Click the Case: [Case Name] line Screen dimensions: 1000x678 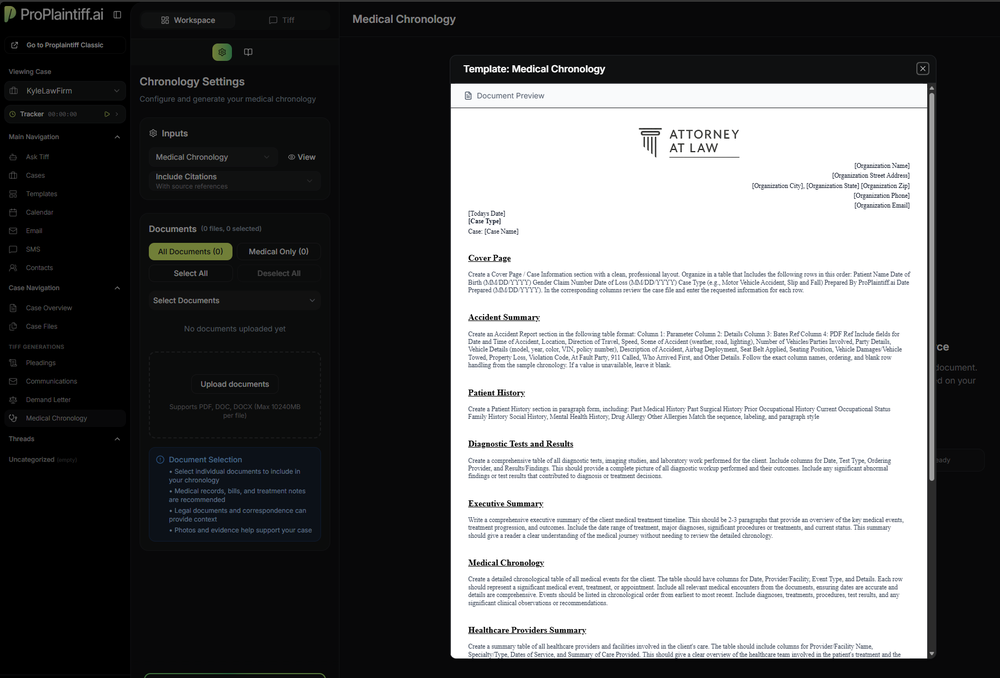pyautogui.click(x=493, y=232)
